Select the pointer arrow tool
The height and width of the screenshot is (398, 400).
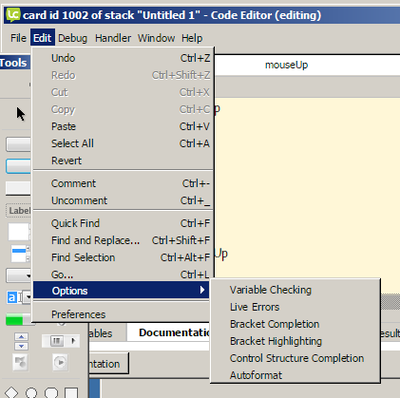(20, 114)
